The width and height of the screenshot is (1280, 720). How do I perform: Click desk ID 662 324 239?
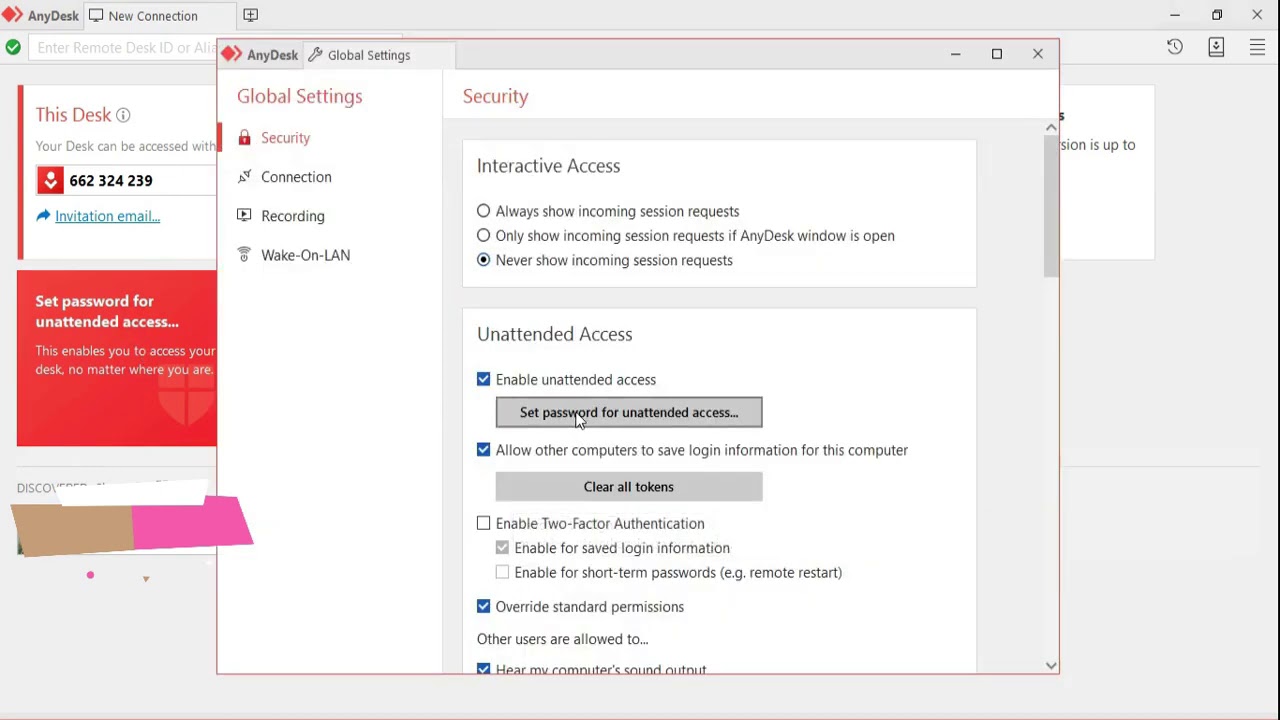(x=111, y=180)
